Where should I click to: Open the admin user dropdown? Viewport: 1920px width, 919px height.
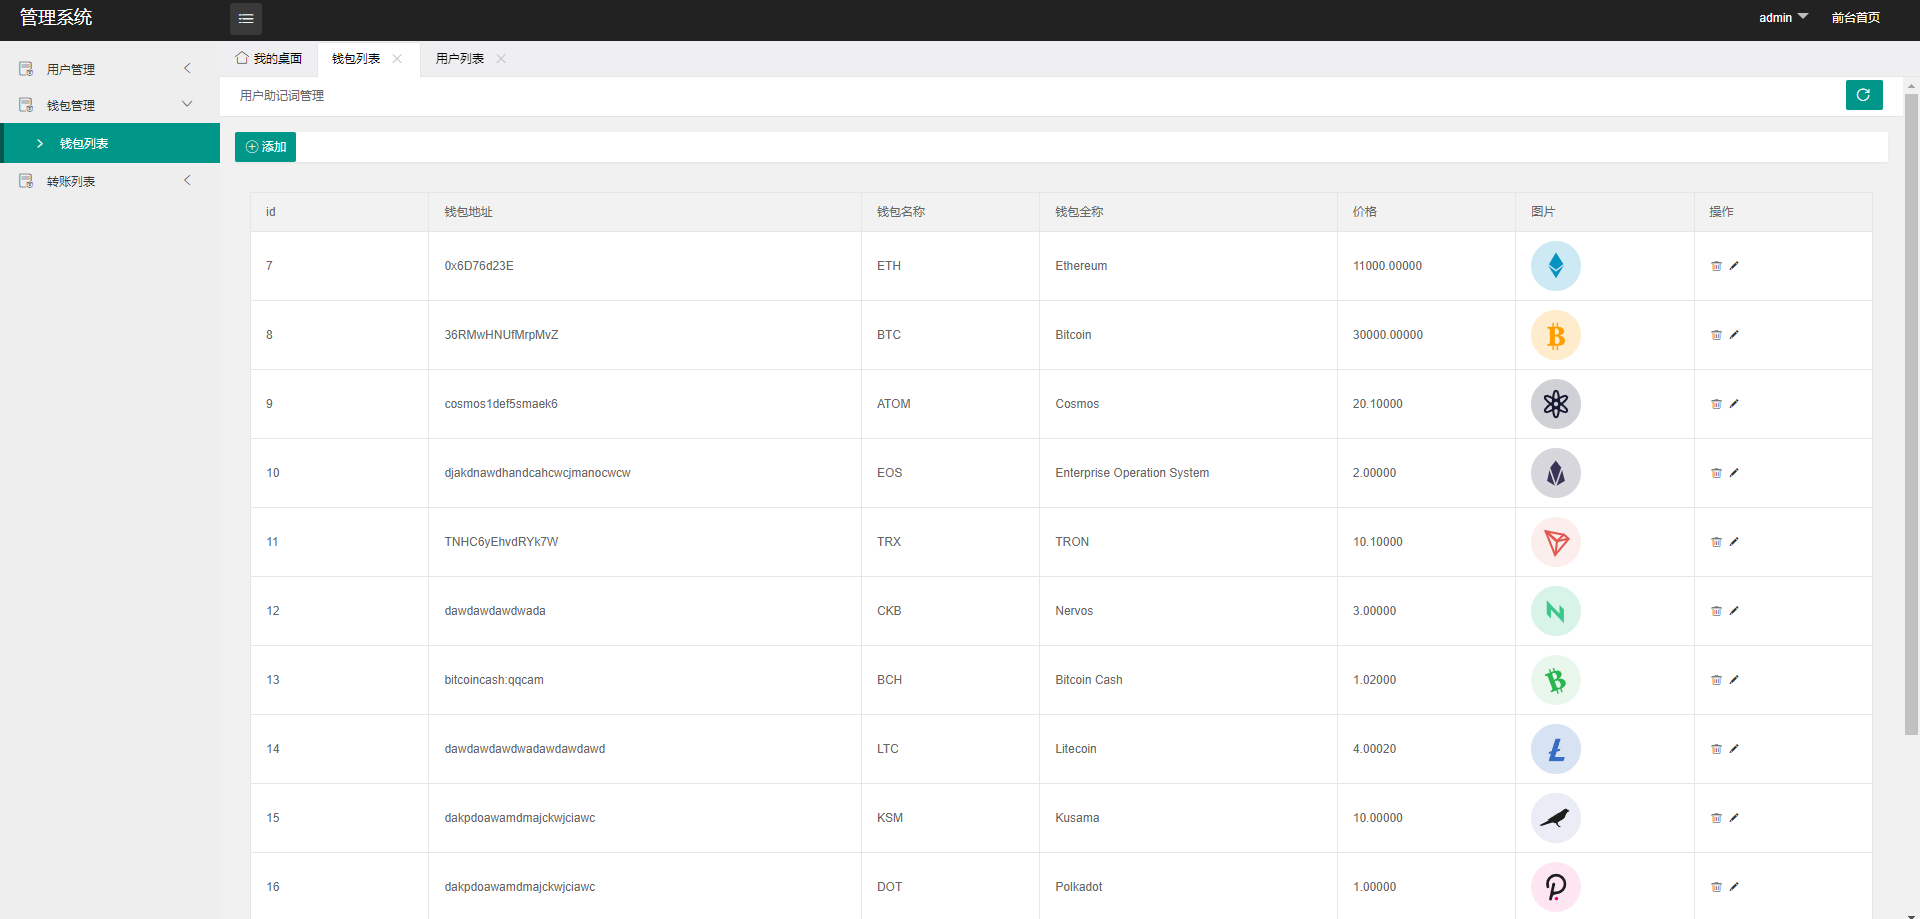[1782, 18]
